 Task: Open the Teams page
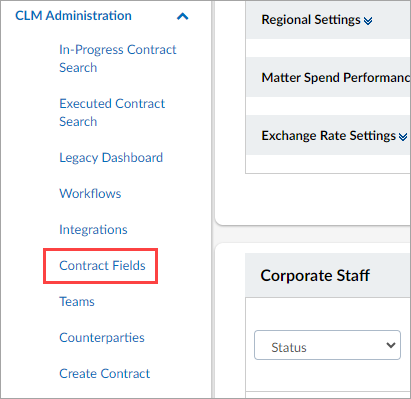[x=77, y=301]
